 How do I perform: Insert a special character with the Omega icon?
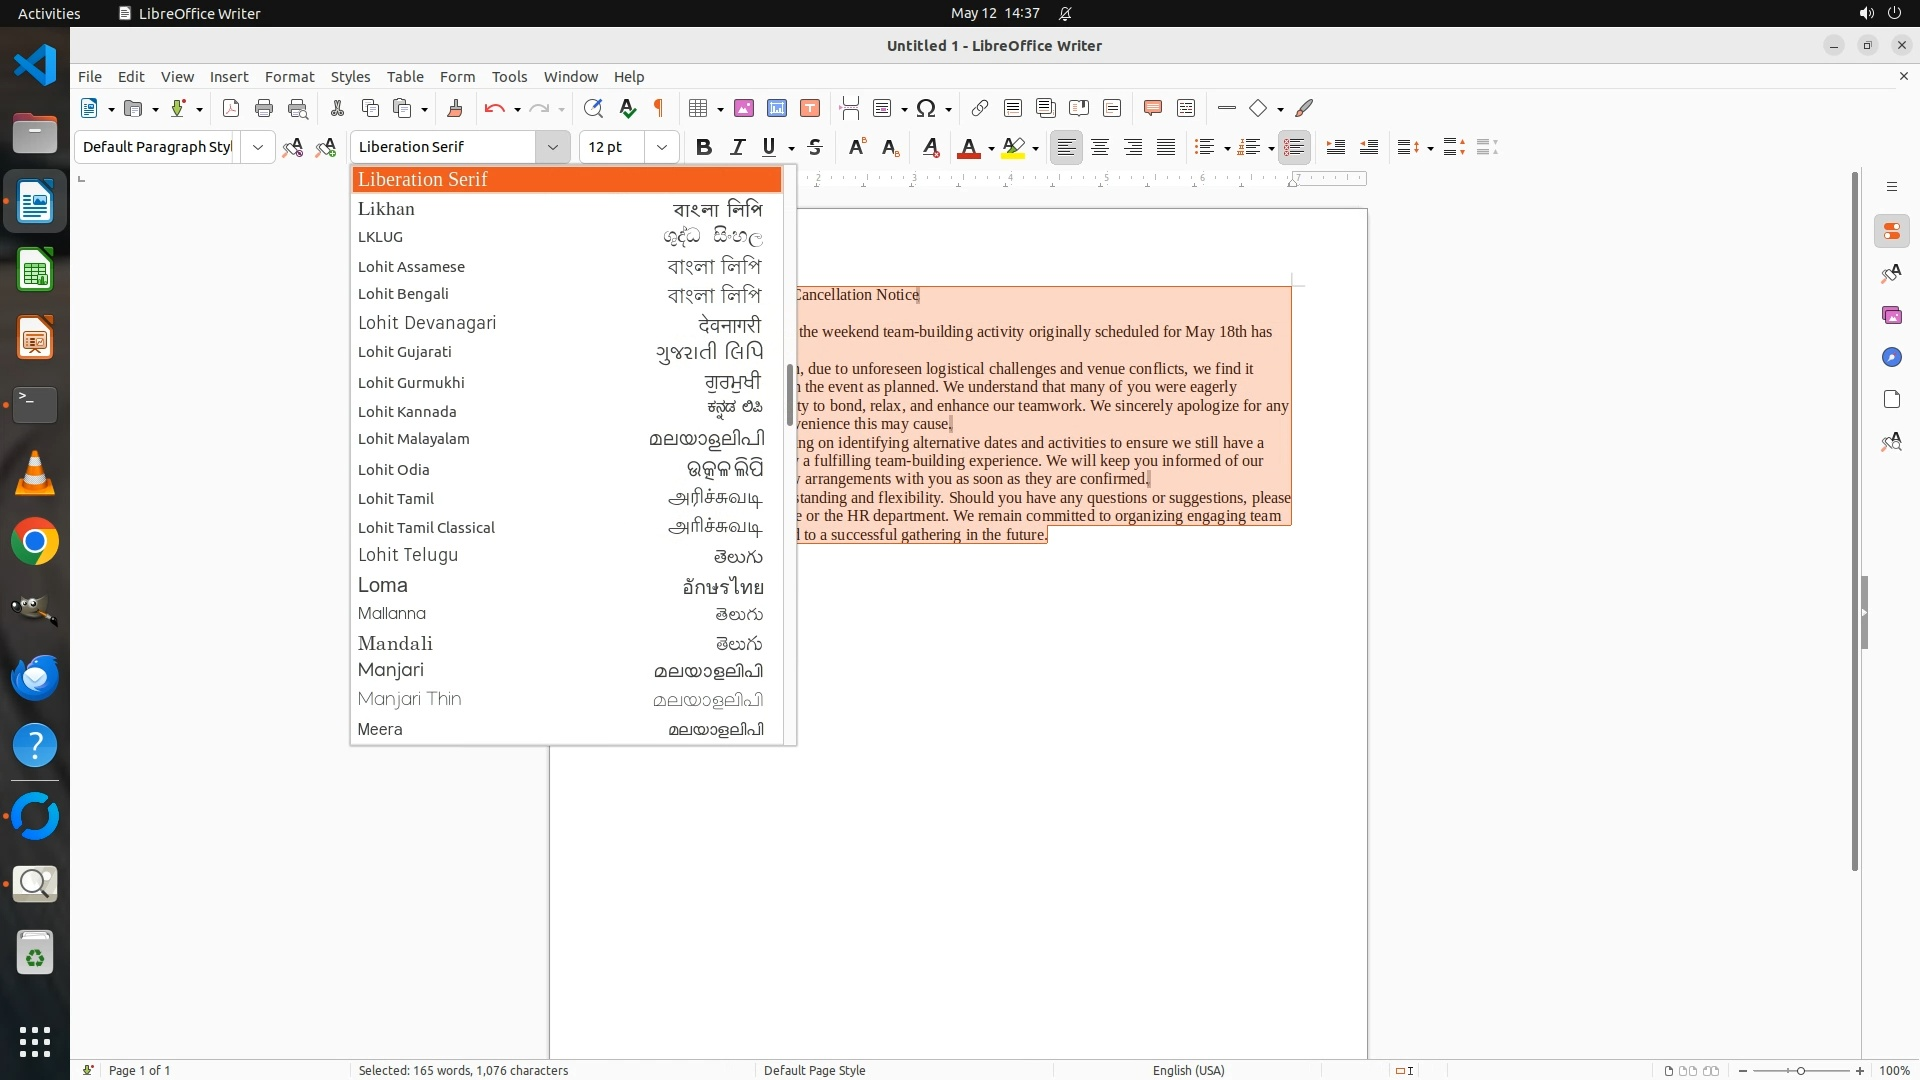[x=926, y=108]
